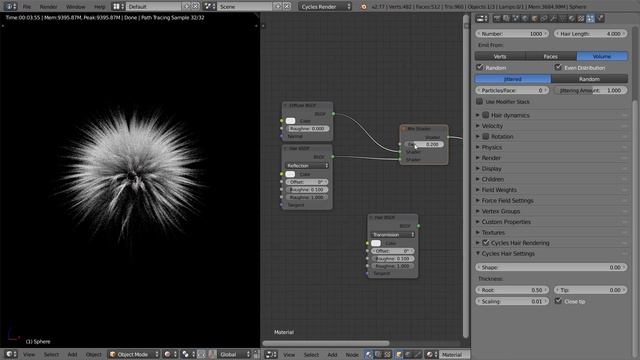Viewport: 640px width, 360px height.
Task: Expand the Render panel
Action: pyautogui.click(x=491, y=158)
